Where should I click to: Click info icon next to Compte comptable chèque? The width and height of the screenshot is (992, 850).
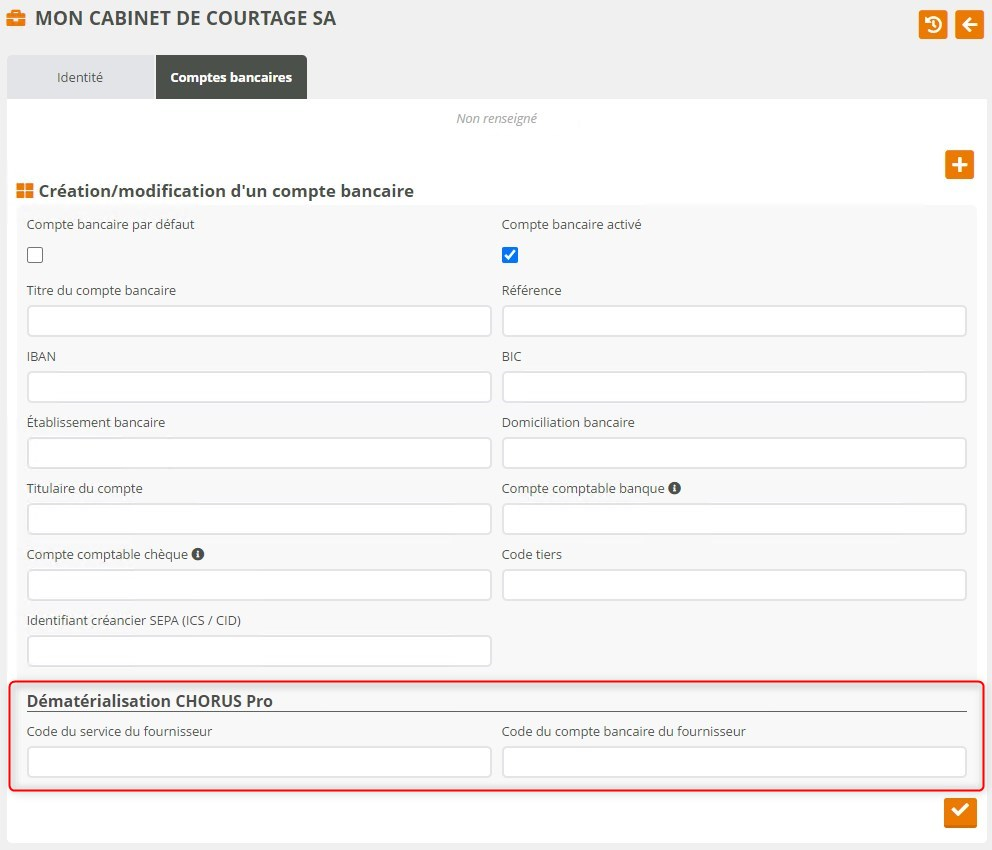(x=198, y=554)
